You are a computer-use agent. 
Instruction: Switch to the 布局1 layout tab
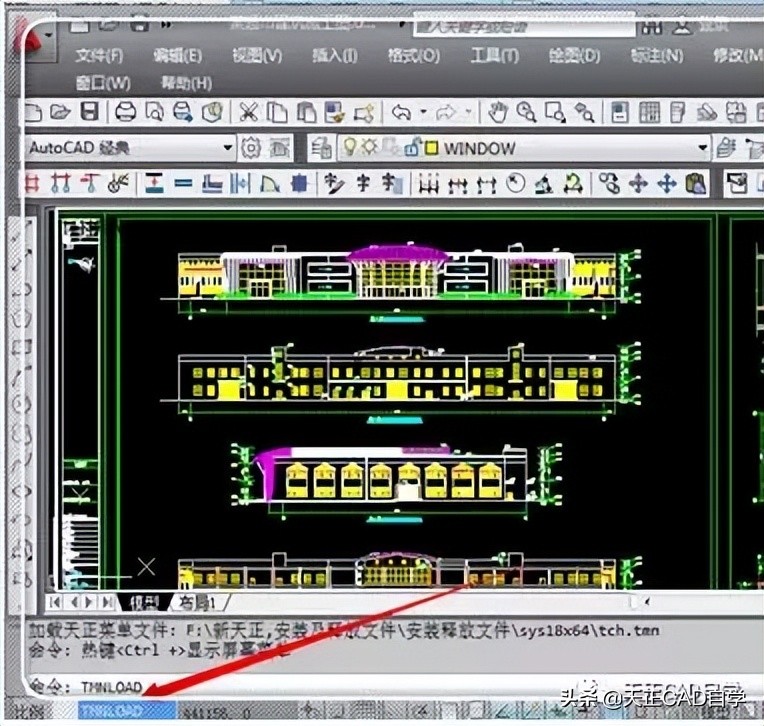199,602
